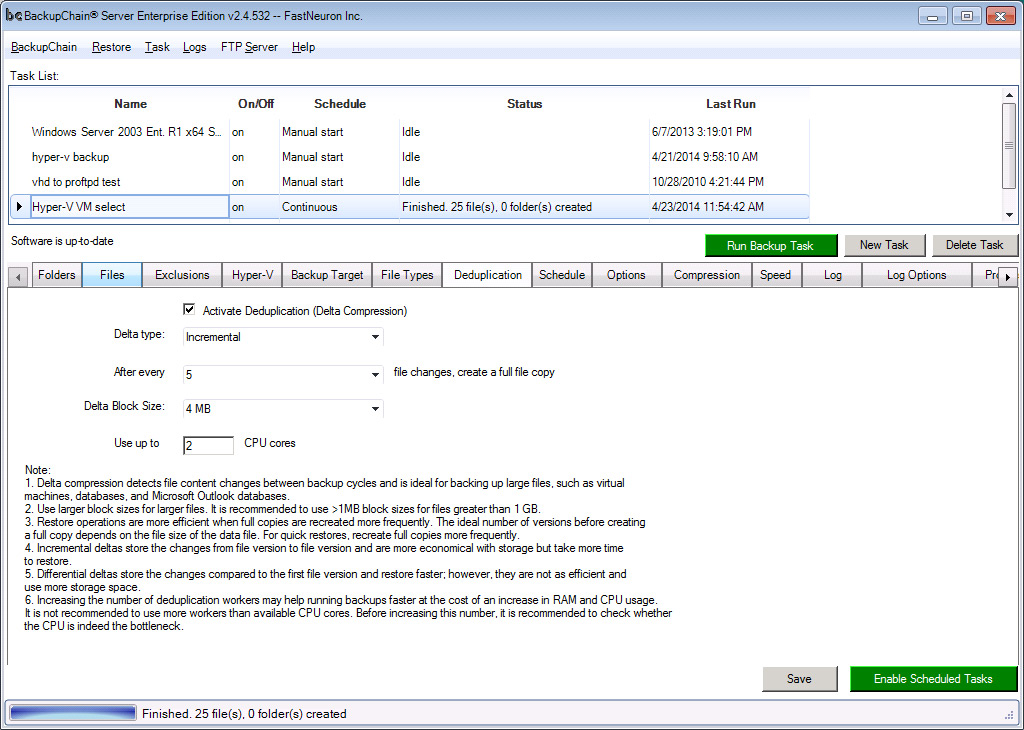Screen dimensions: 1024x730
Task: Open the Logs menu
Action: (194, 47)
